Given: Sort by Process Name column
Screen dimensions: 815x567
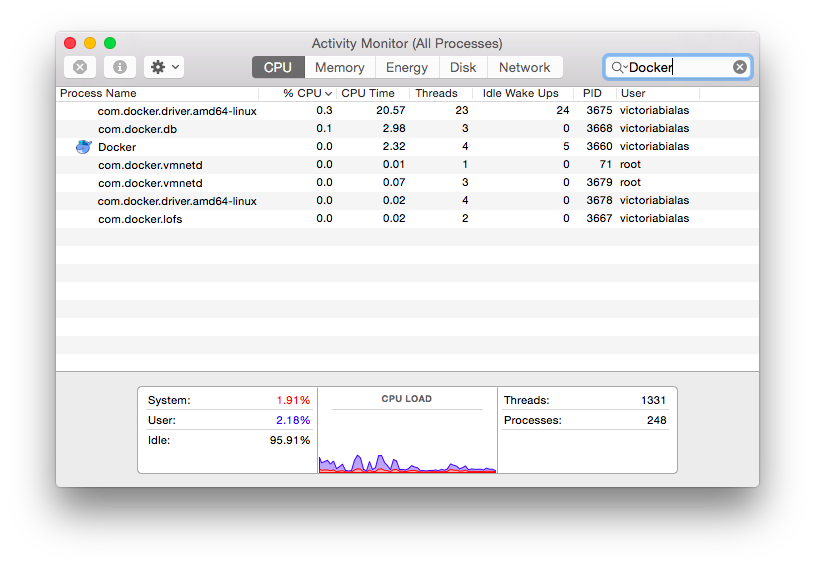Looking at the screenshot, I should point(98,93).
